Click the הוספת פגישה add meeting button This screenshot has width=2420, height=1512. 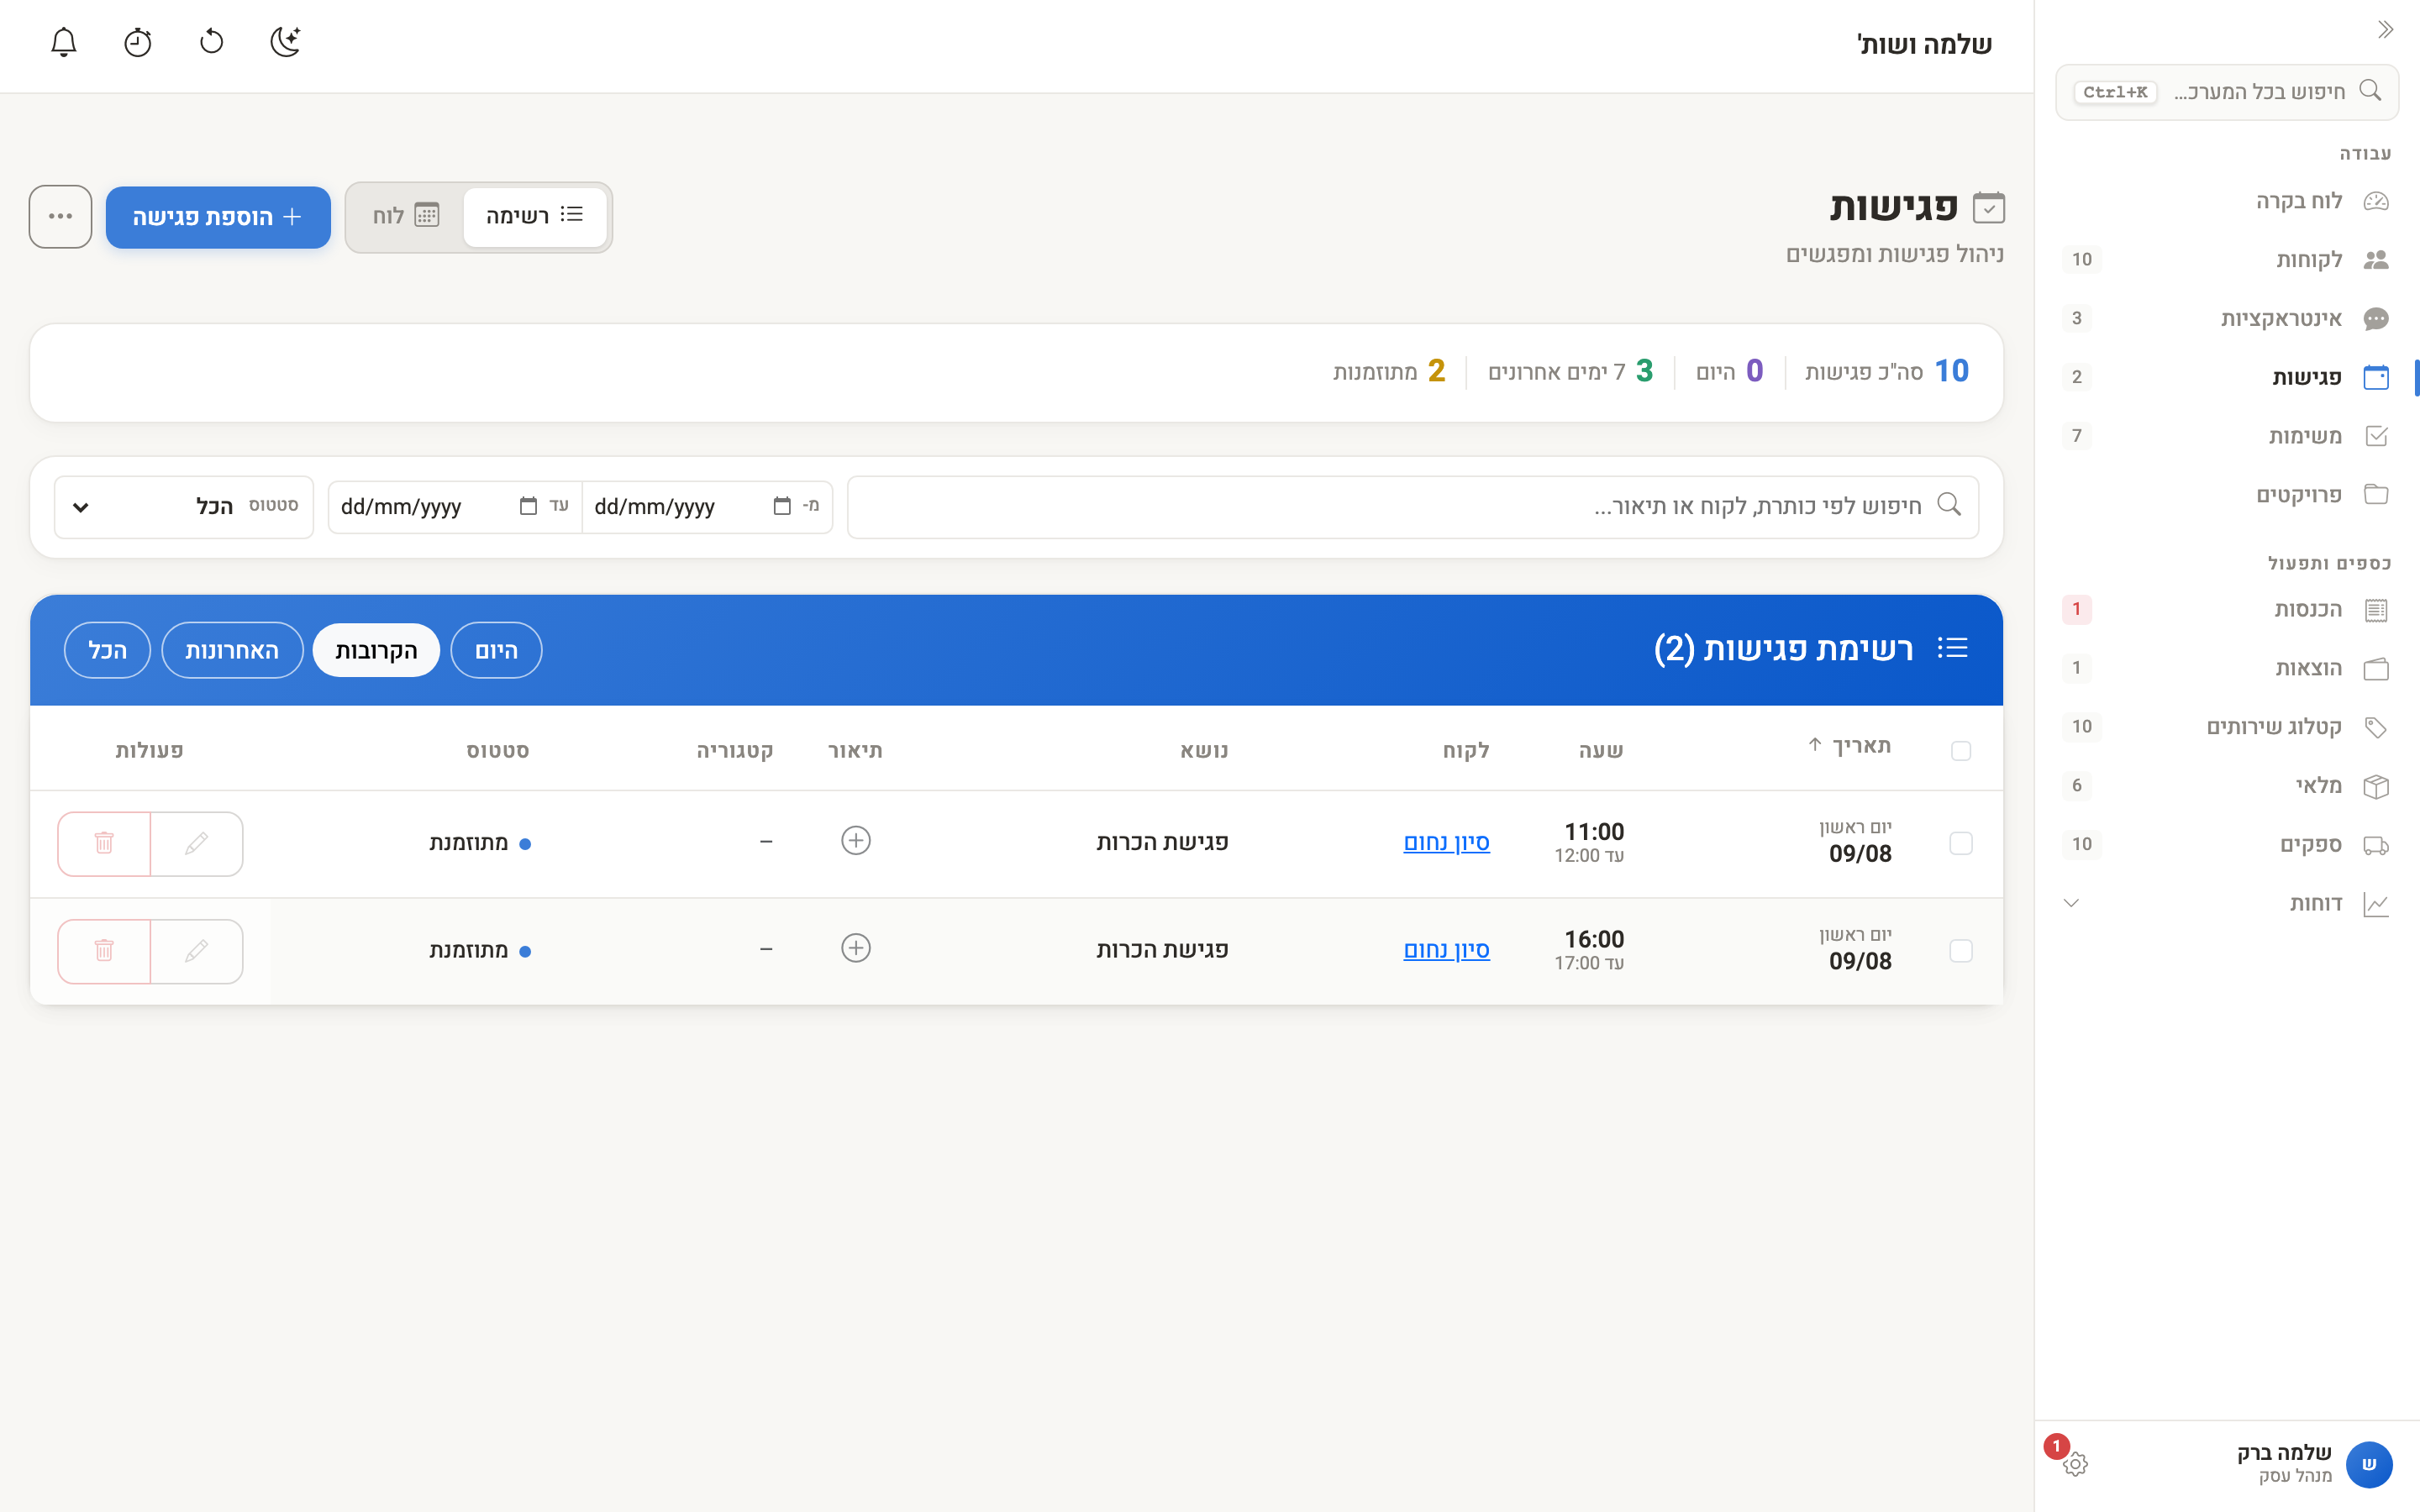[x=218, y=217]
